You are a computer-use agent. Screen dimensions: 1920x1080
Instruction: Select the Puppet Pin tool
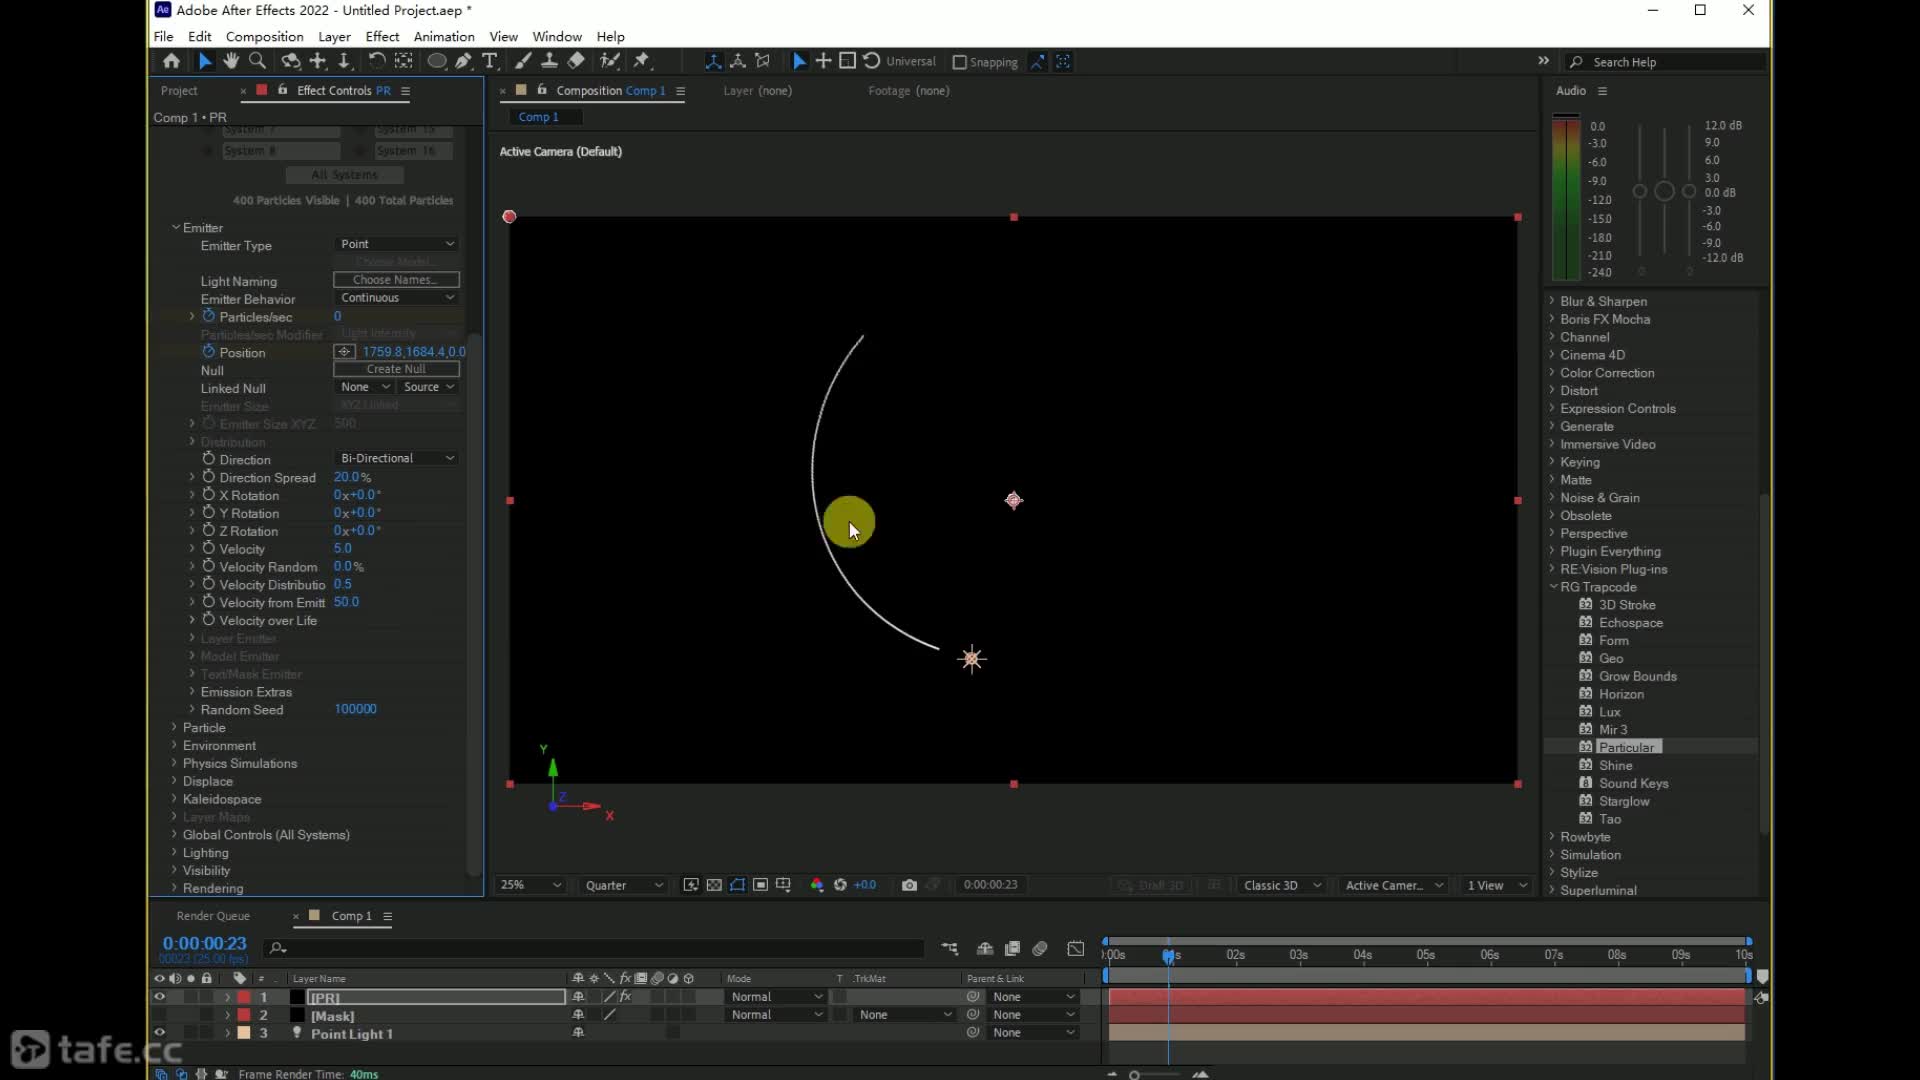pos(641,61)
